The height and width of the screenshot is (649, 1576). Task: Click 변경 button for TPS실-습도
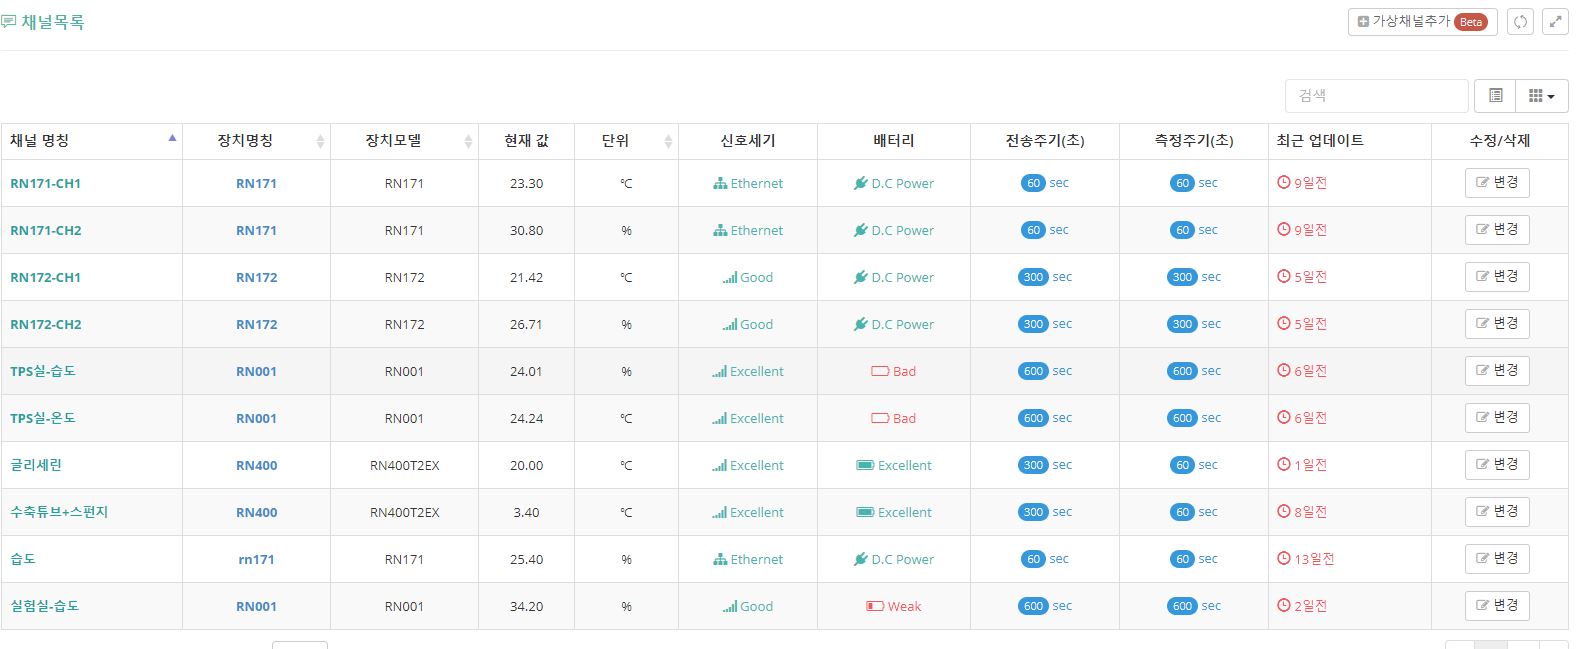[x=1497, y=371]
